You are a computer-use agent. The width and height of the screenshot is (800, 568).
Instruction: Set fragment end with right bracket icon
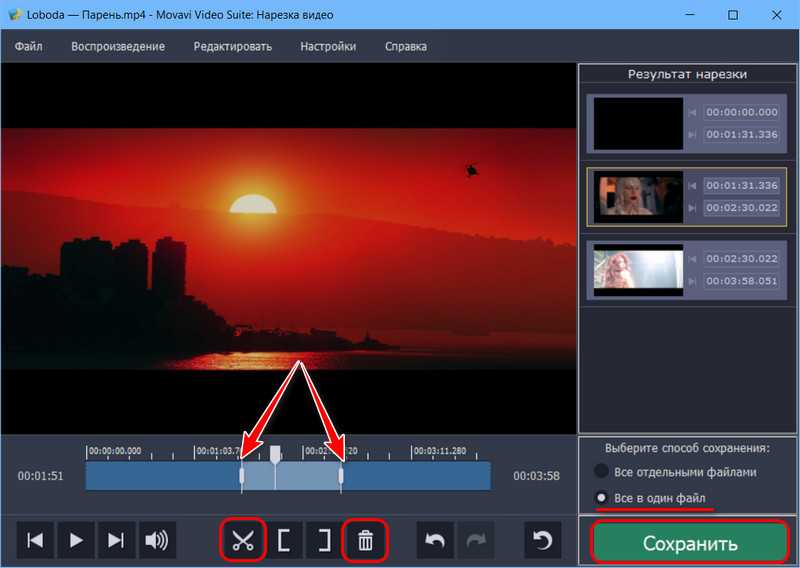(x=324, y=540)
